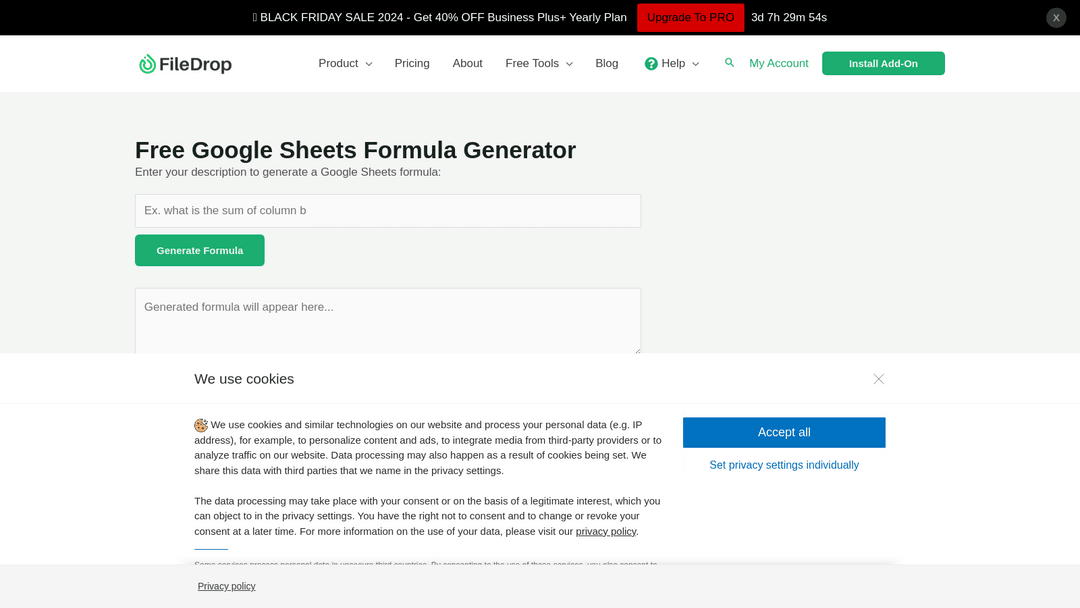Open the Help menu chevron
This screenshot has height=608, width=1080.
(696, 64)
